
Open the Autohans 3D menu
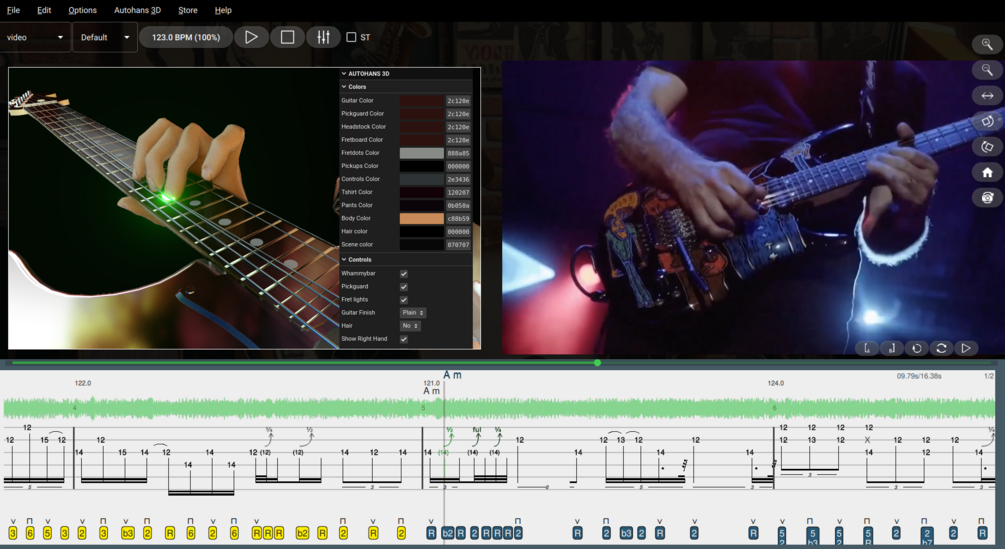click(137, 10)
